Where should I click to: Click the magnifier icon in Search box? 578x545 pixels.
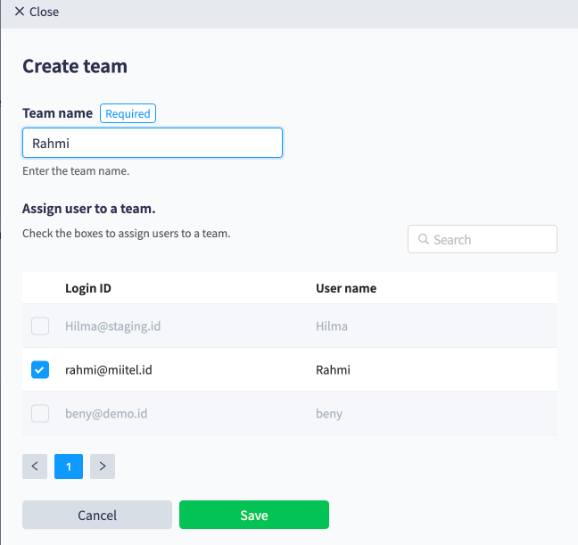pos(423,239)
